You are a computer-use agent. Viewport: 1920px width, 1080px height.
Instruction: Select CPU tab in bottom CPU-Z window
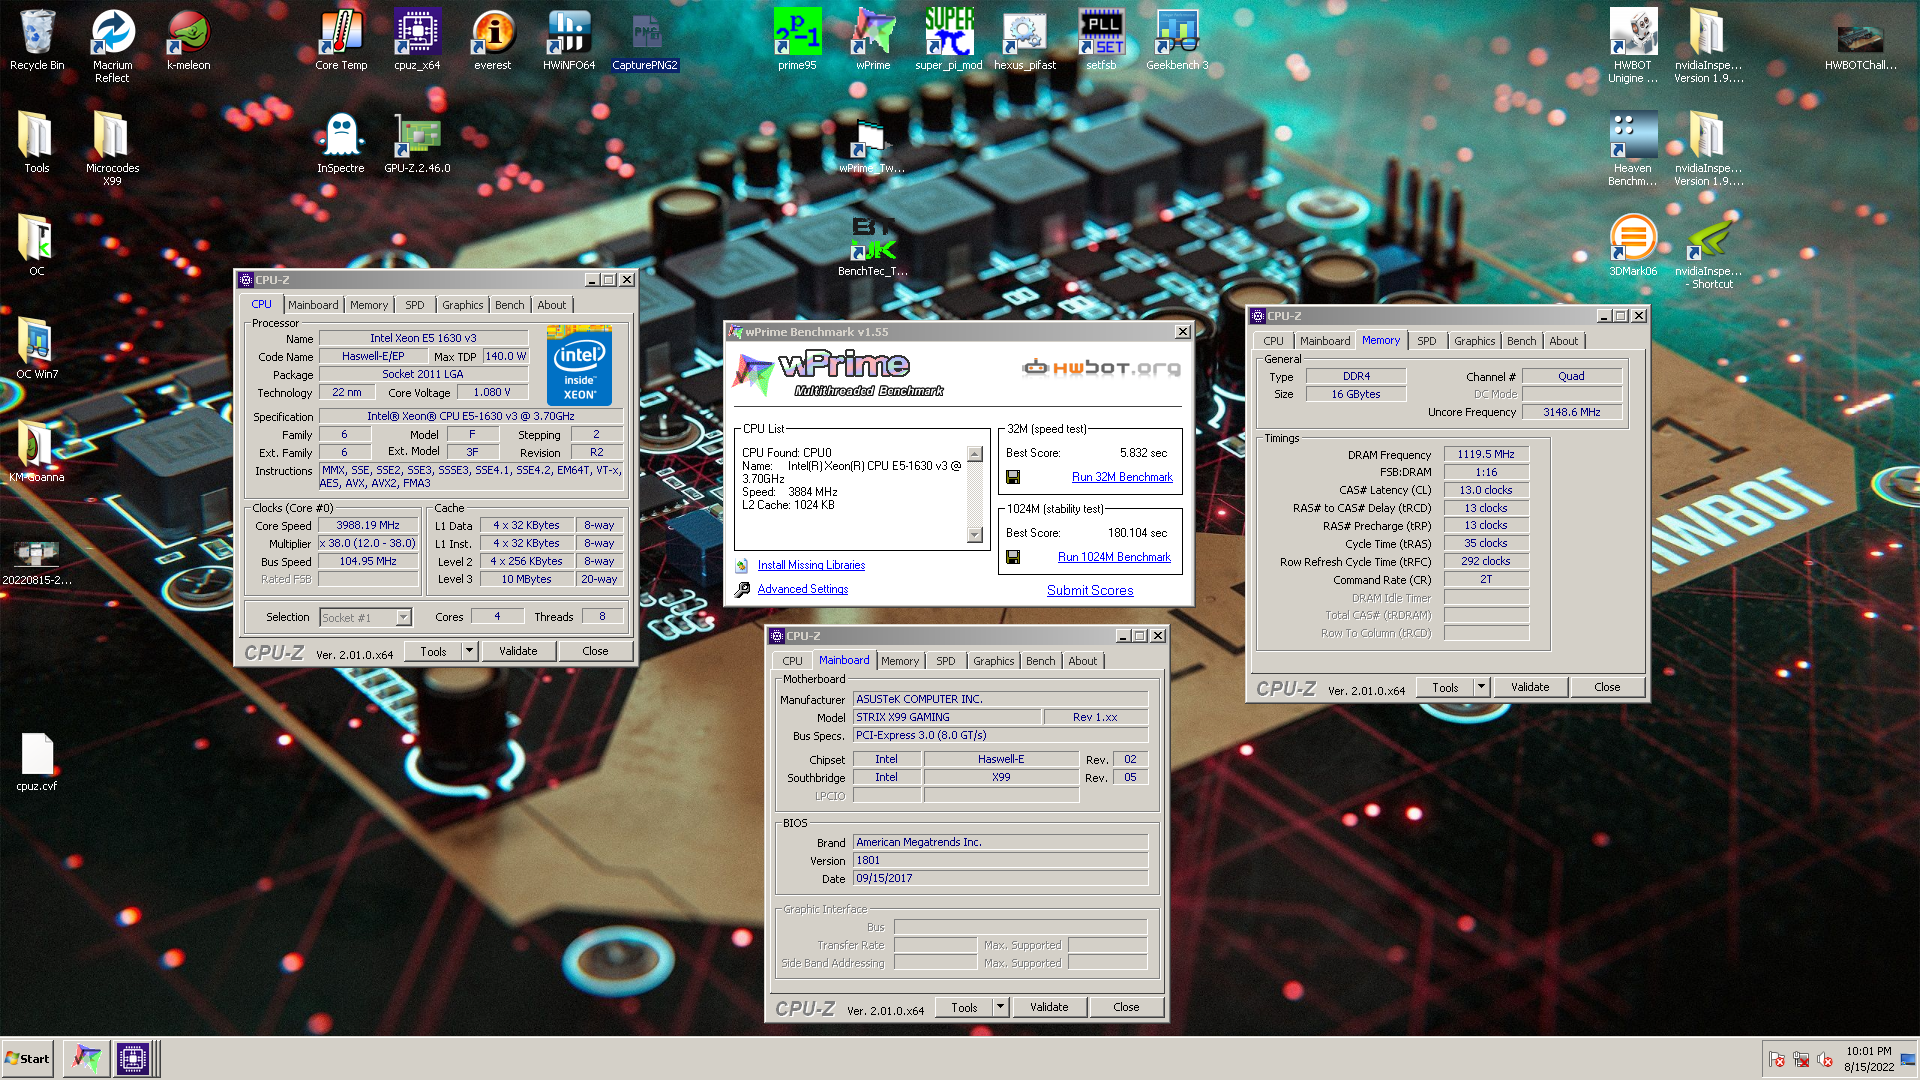[x=792, y=661]
